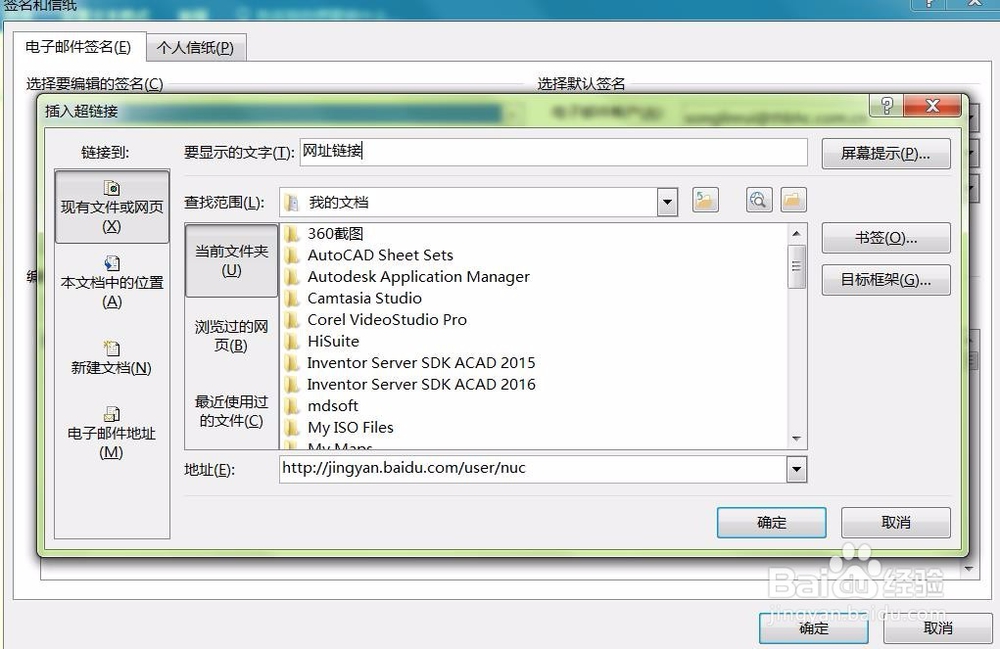Screen dimensions: 1000x649
Task: Click the ScreenTip button (屏幕提示)
Action: point(886,154)
